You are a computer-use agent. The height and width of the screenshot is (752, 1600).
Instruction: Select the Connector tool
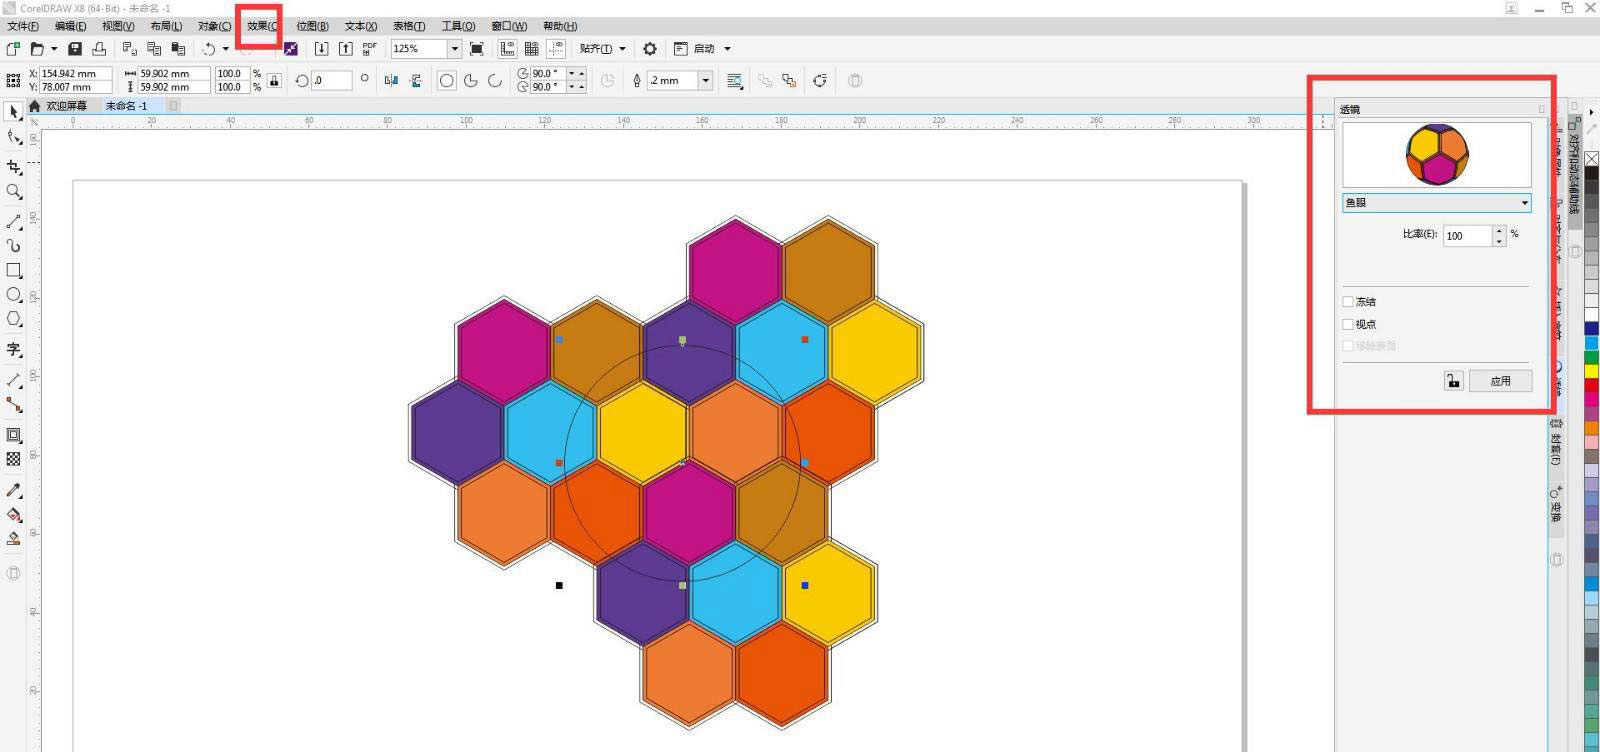(14, 404)
